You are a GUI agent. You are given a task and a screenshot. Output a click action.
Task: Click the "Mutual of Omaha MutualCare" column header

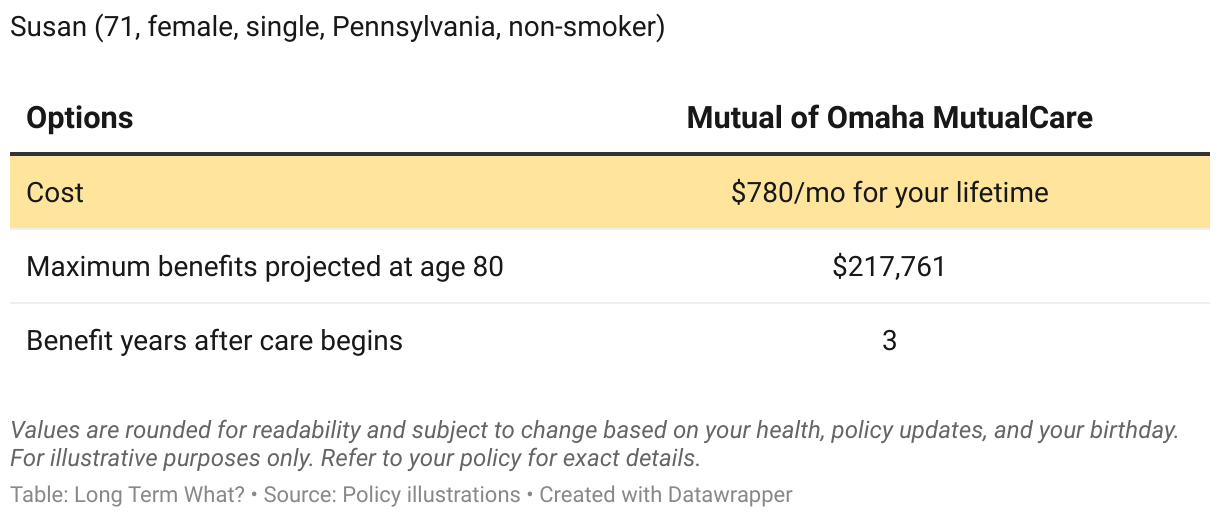click(889, 118)
